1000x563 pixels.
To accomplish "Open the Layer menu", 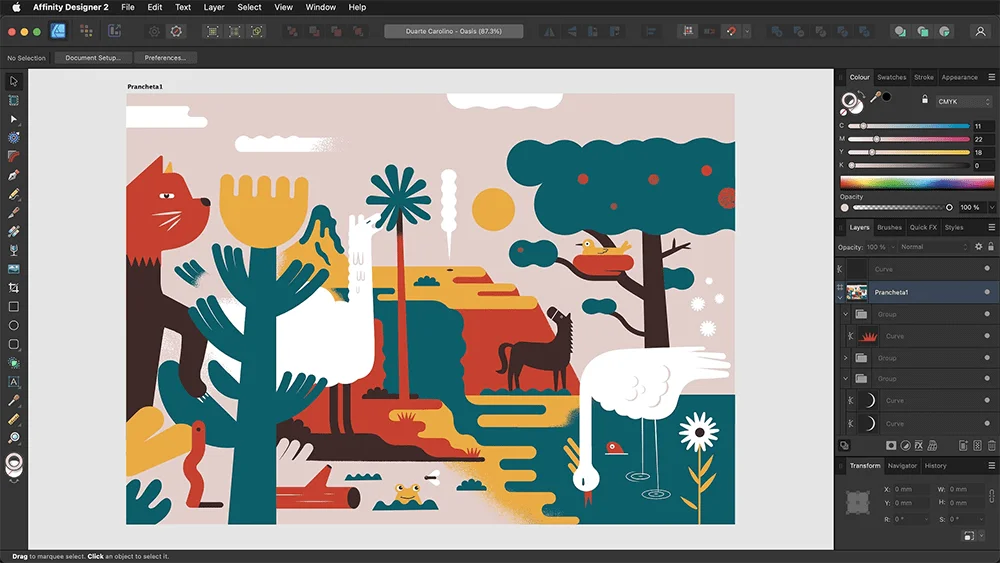I will coord(214,7).
